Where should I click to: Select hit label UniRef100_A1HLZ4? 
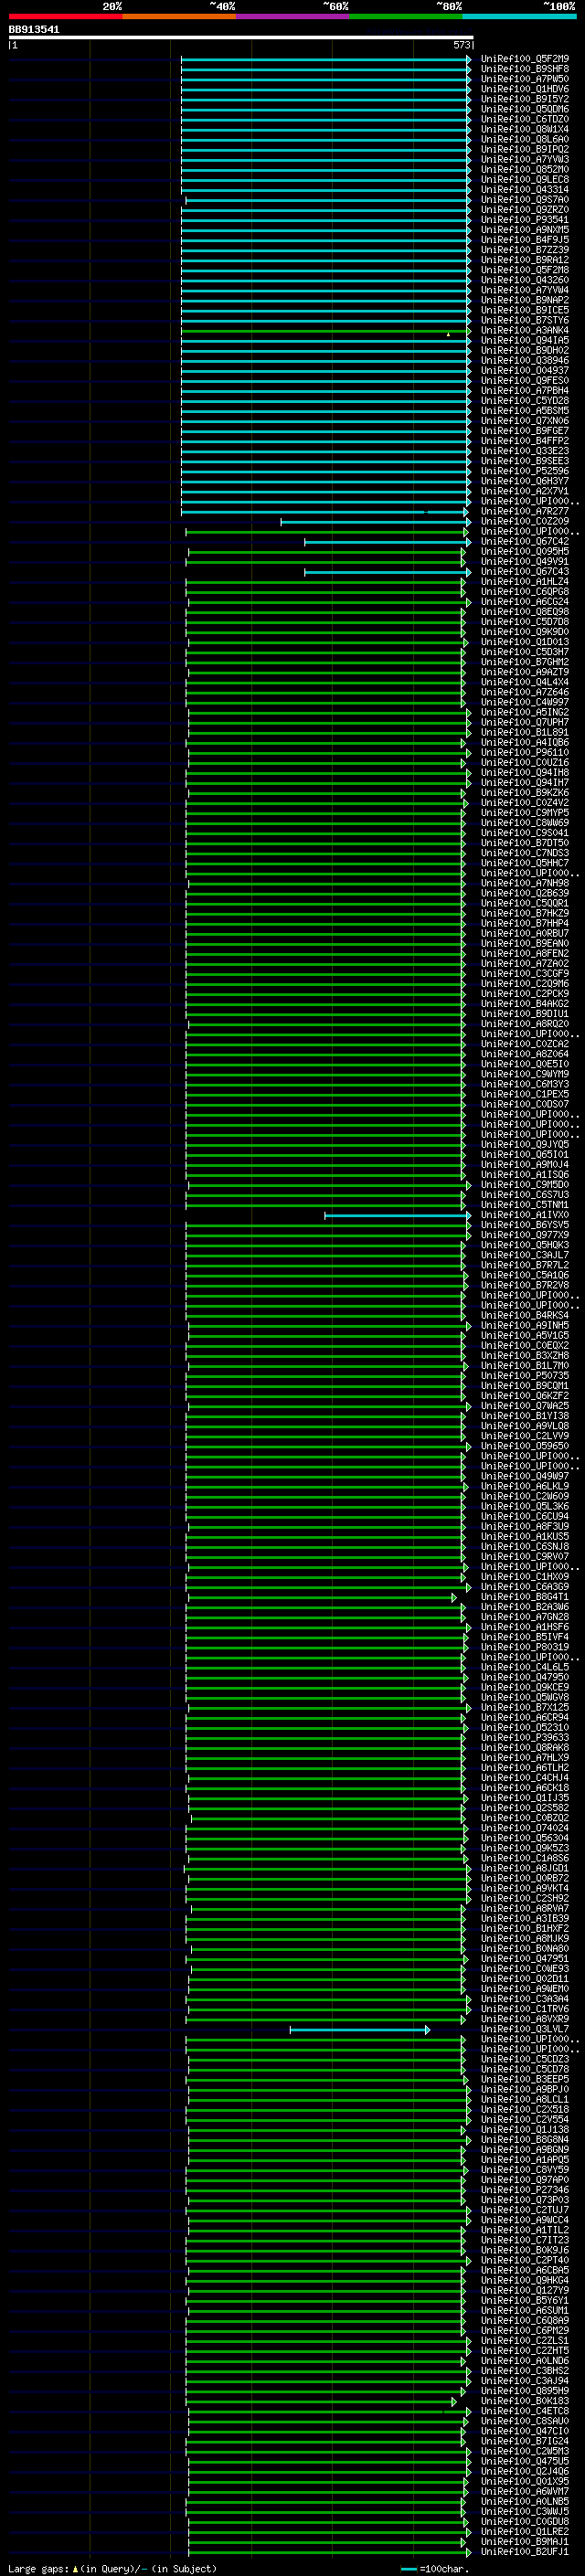[524, 582]
